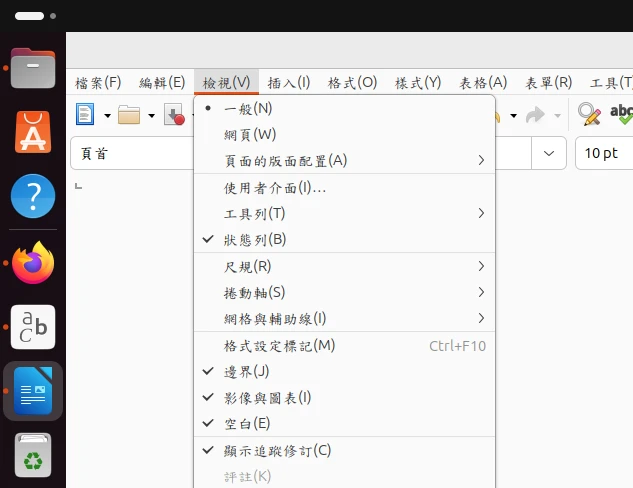Screen dimensions: 633x488
Task: Click the Activities pill in top bar
Action: [29, 16]
